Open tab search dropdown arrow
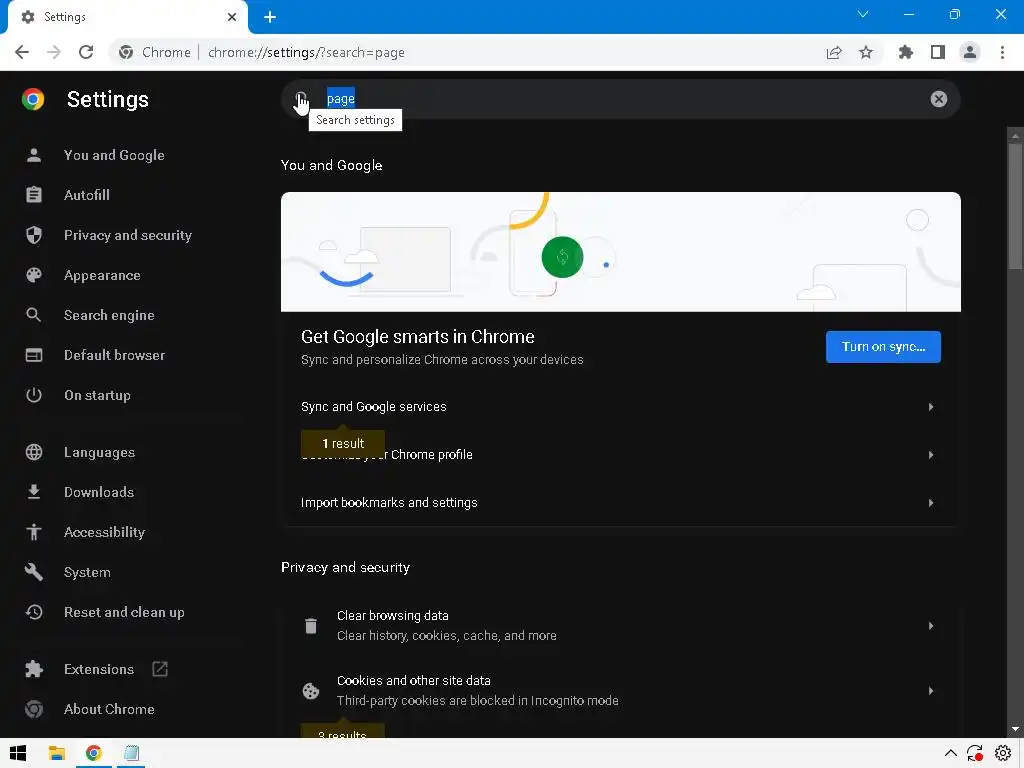1024x768 pixels. (x=863, y=14)
